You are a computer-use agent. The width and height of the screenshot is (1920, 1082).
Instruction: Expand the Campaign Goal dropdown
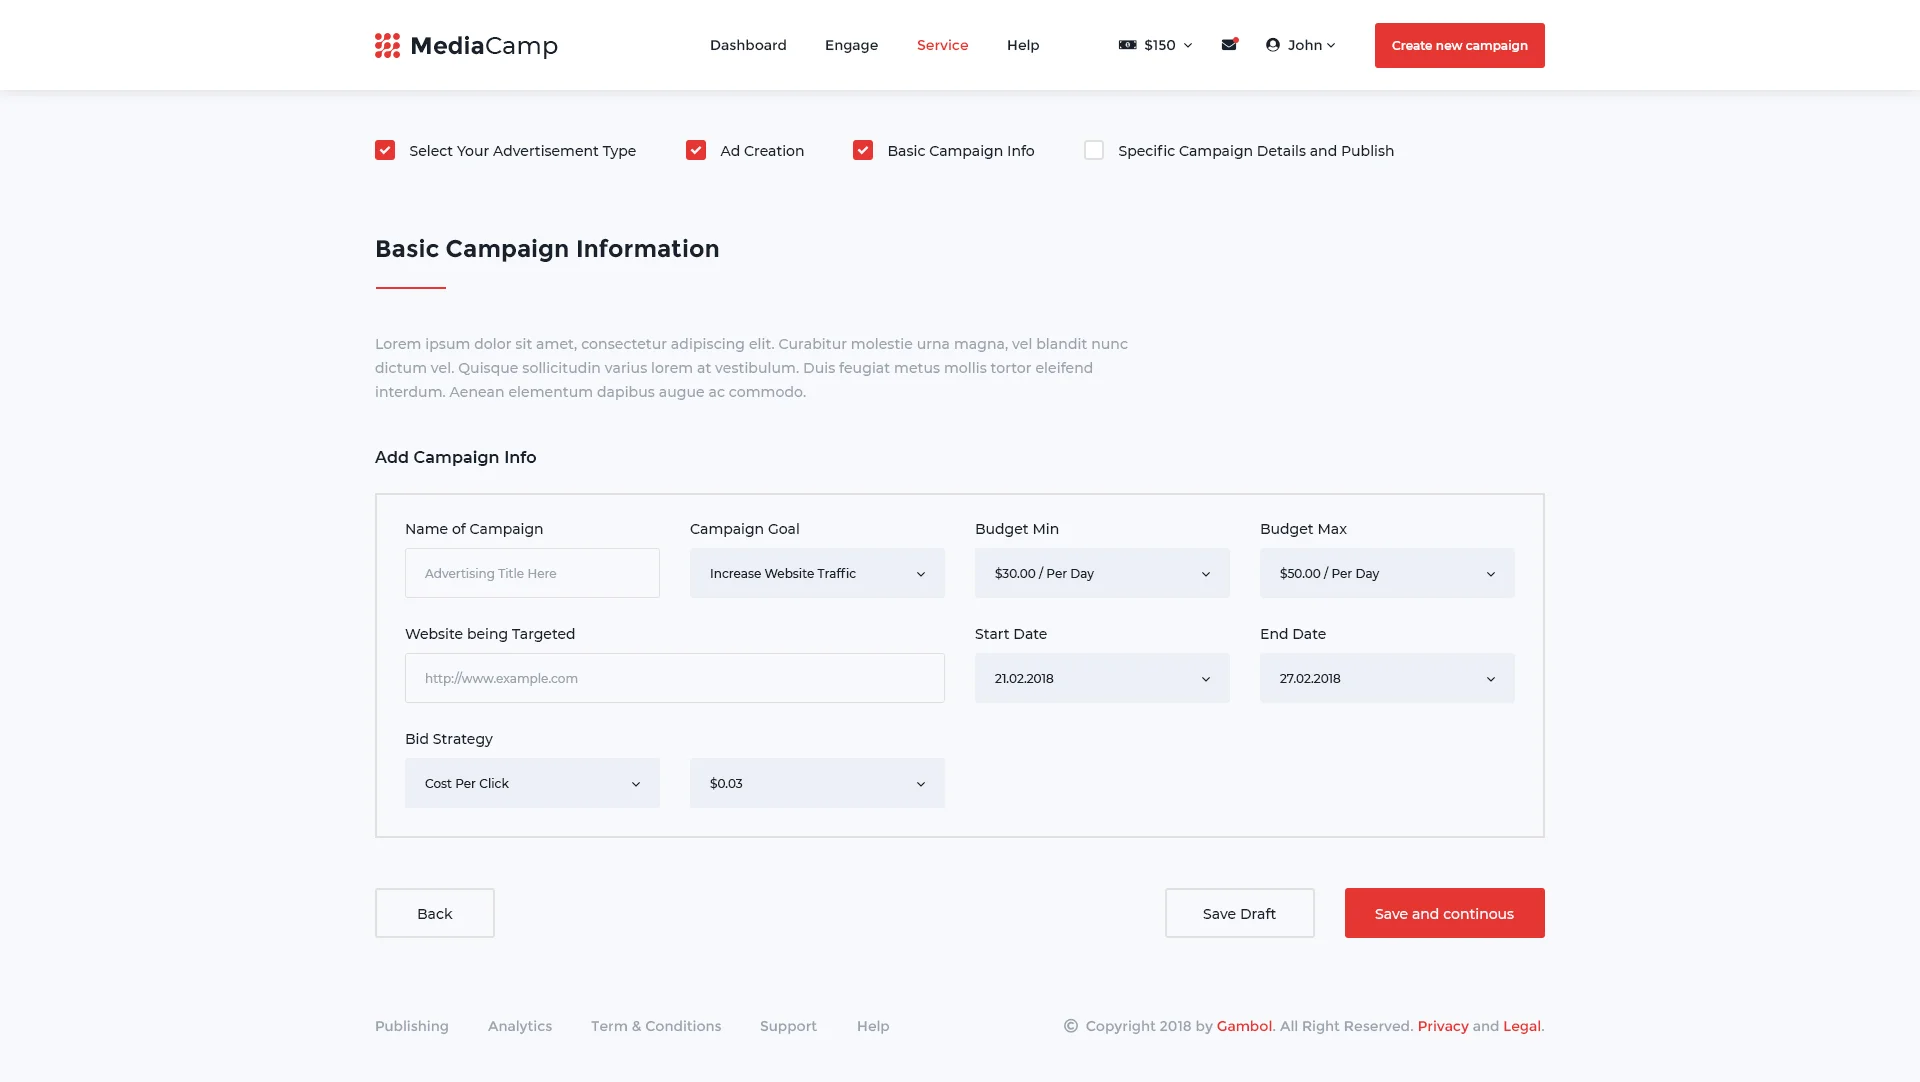coord(817,573)
